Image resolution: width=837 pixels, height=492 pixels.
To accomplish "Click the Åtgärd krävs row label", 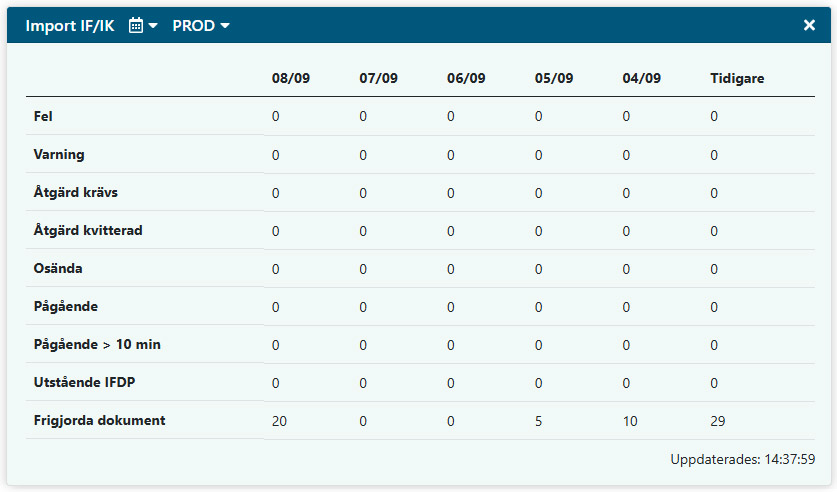I will [76, 193].
